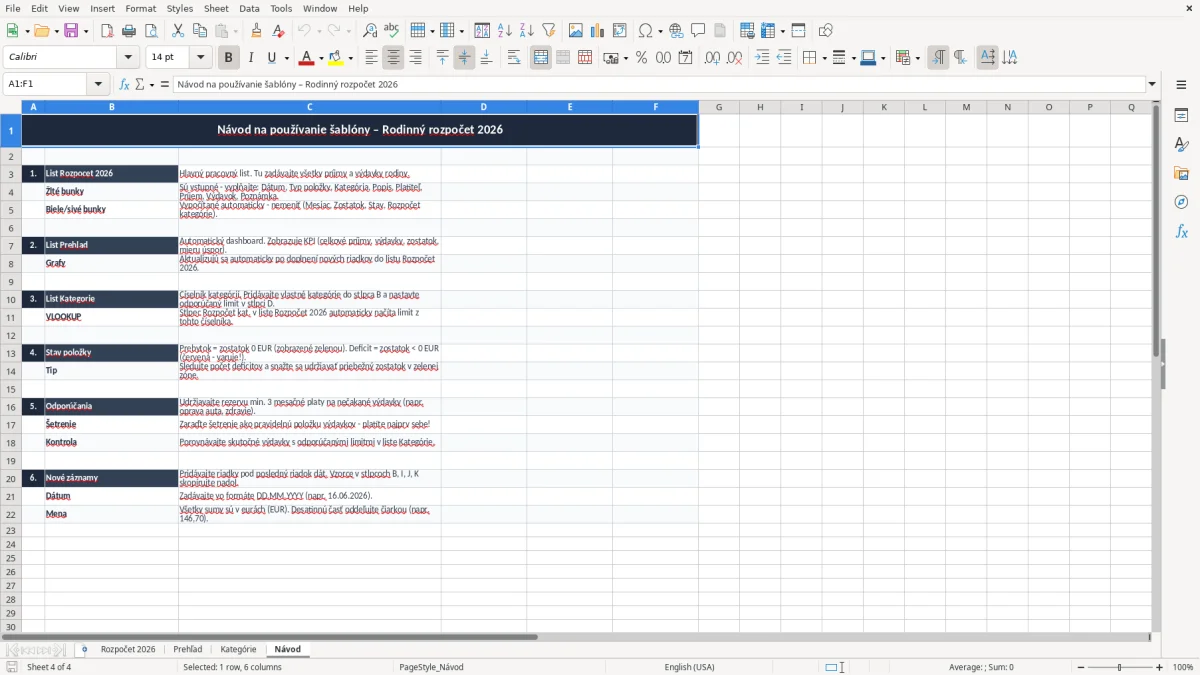Toggle Italic formatting
This screenshot has height=675, width=1200.
[251, 58]
